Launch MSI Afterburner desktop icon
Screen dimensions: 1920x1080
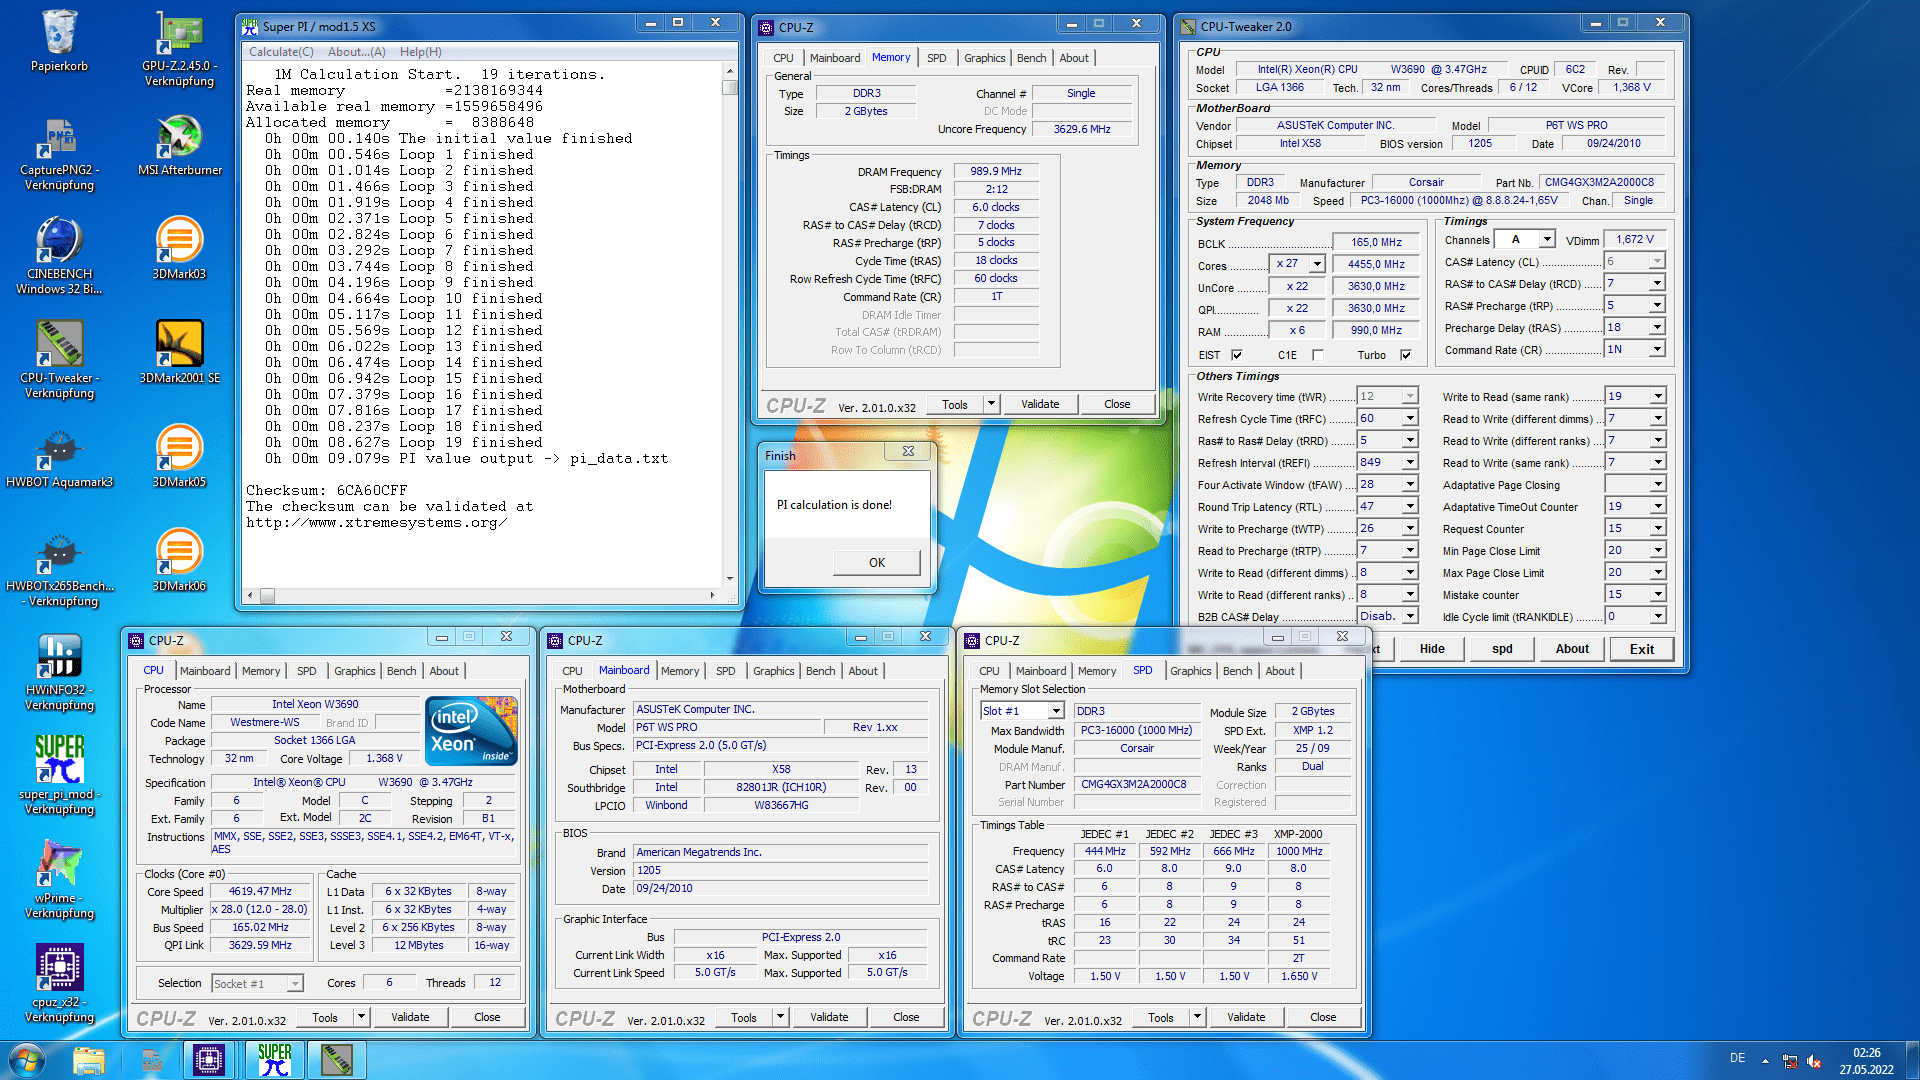(179, 145)
